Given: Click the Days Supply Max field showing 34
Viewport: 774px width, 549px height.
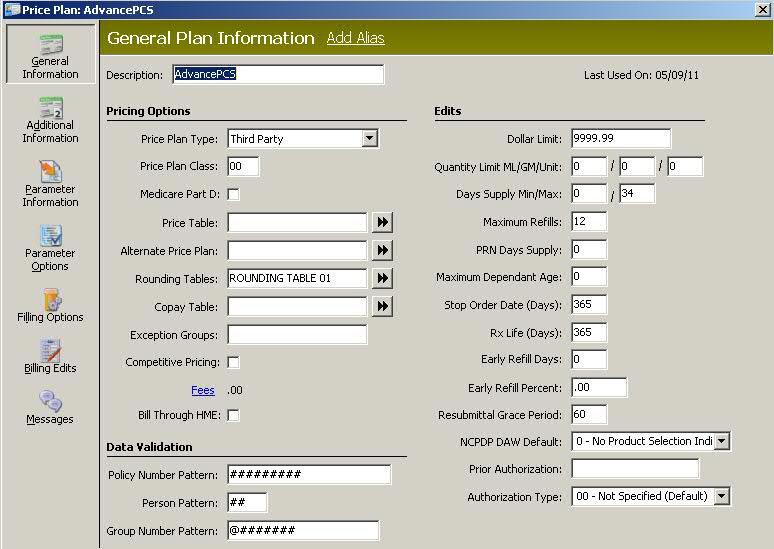Looking at the screenshot, I should pos(637,194).
